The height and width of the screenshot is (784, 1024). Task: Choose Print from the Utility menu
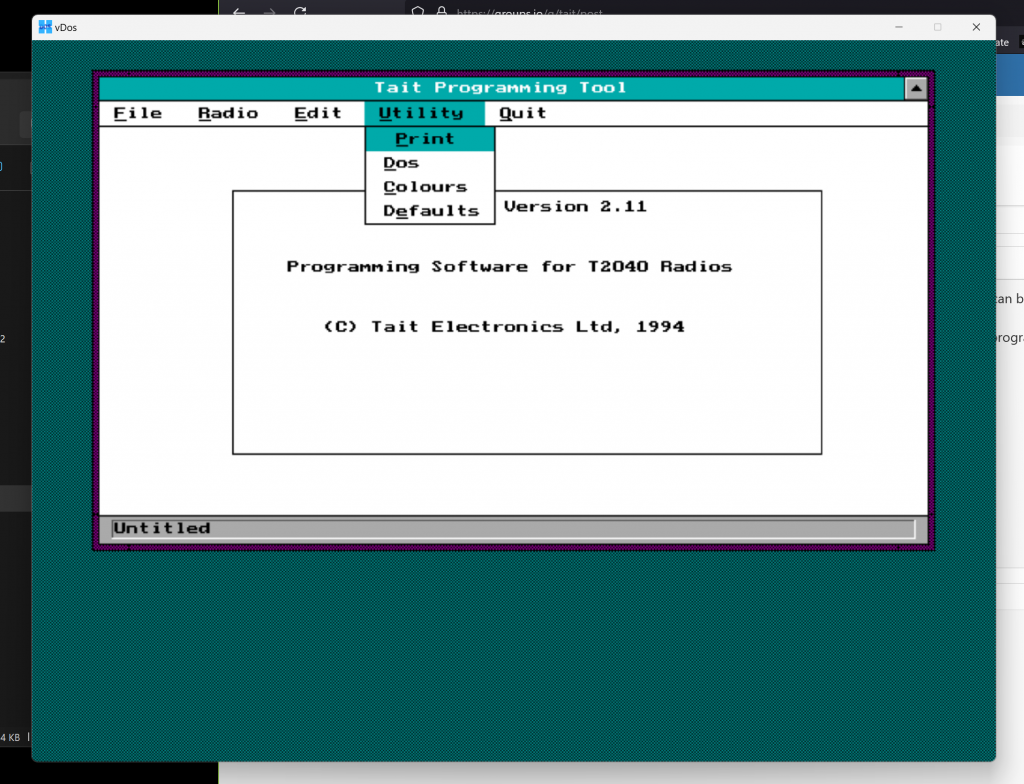pyautogui.click(x=425, y=139)
